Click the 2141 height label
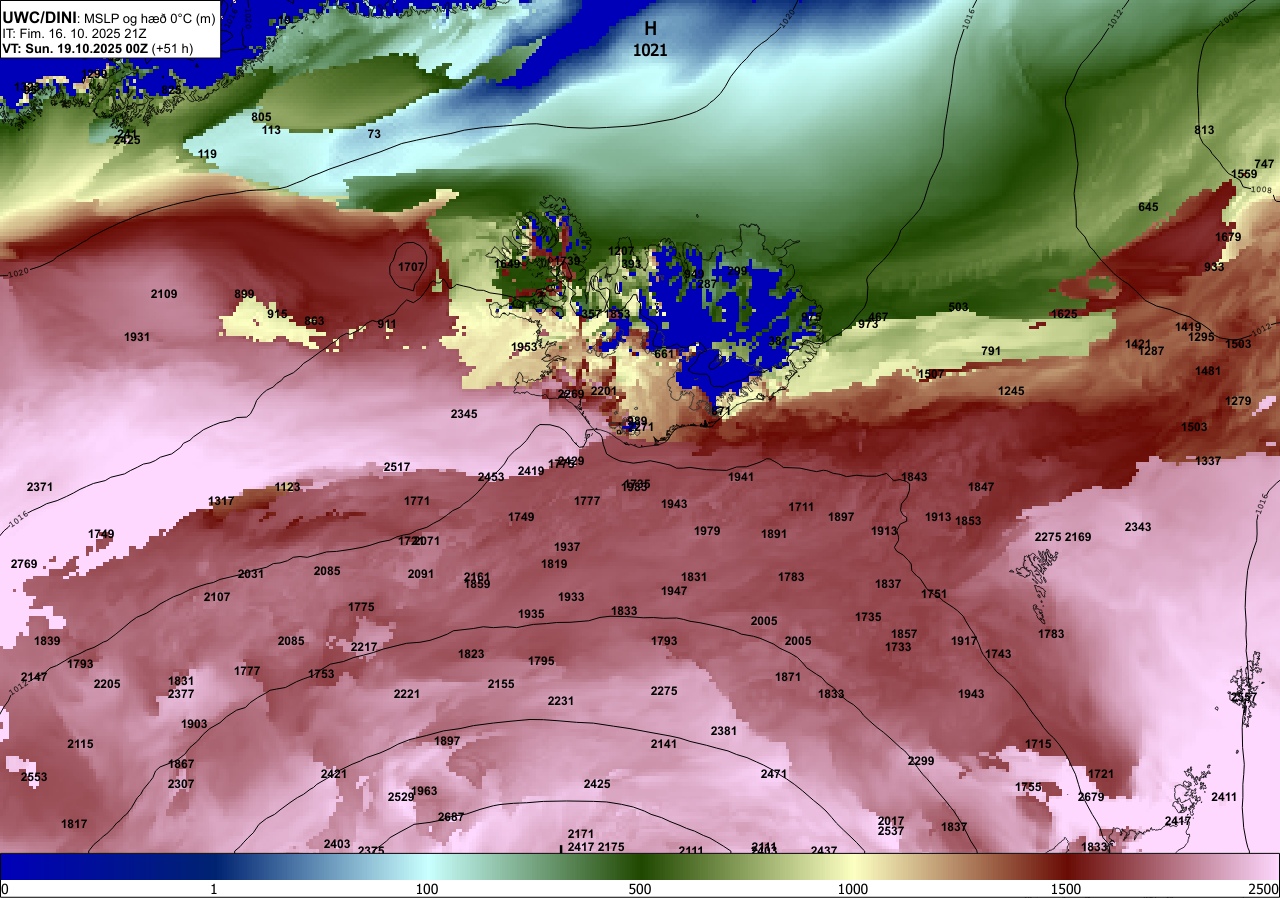The height and width of the screenshot is (898, 1280). point(664,744)
